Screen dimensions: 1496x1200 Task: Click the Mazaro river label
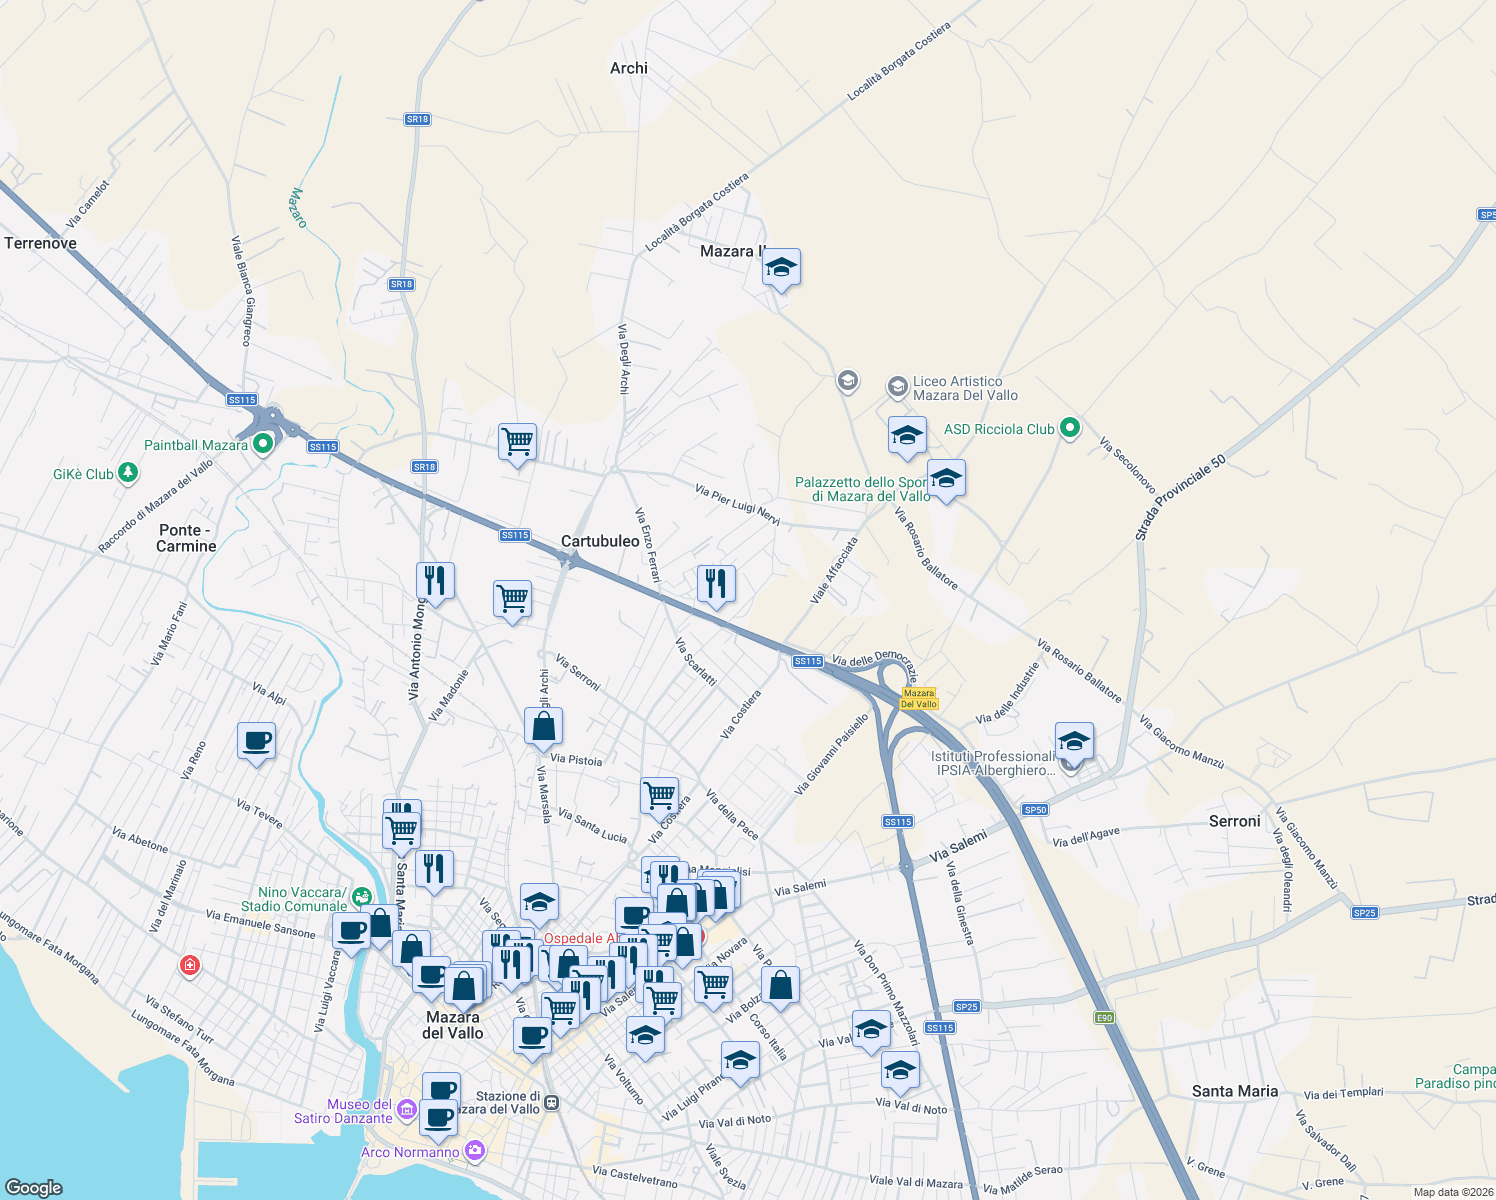click(298, 208)
